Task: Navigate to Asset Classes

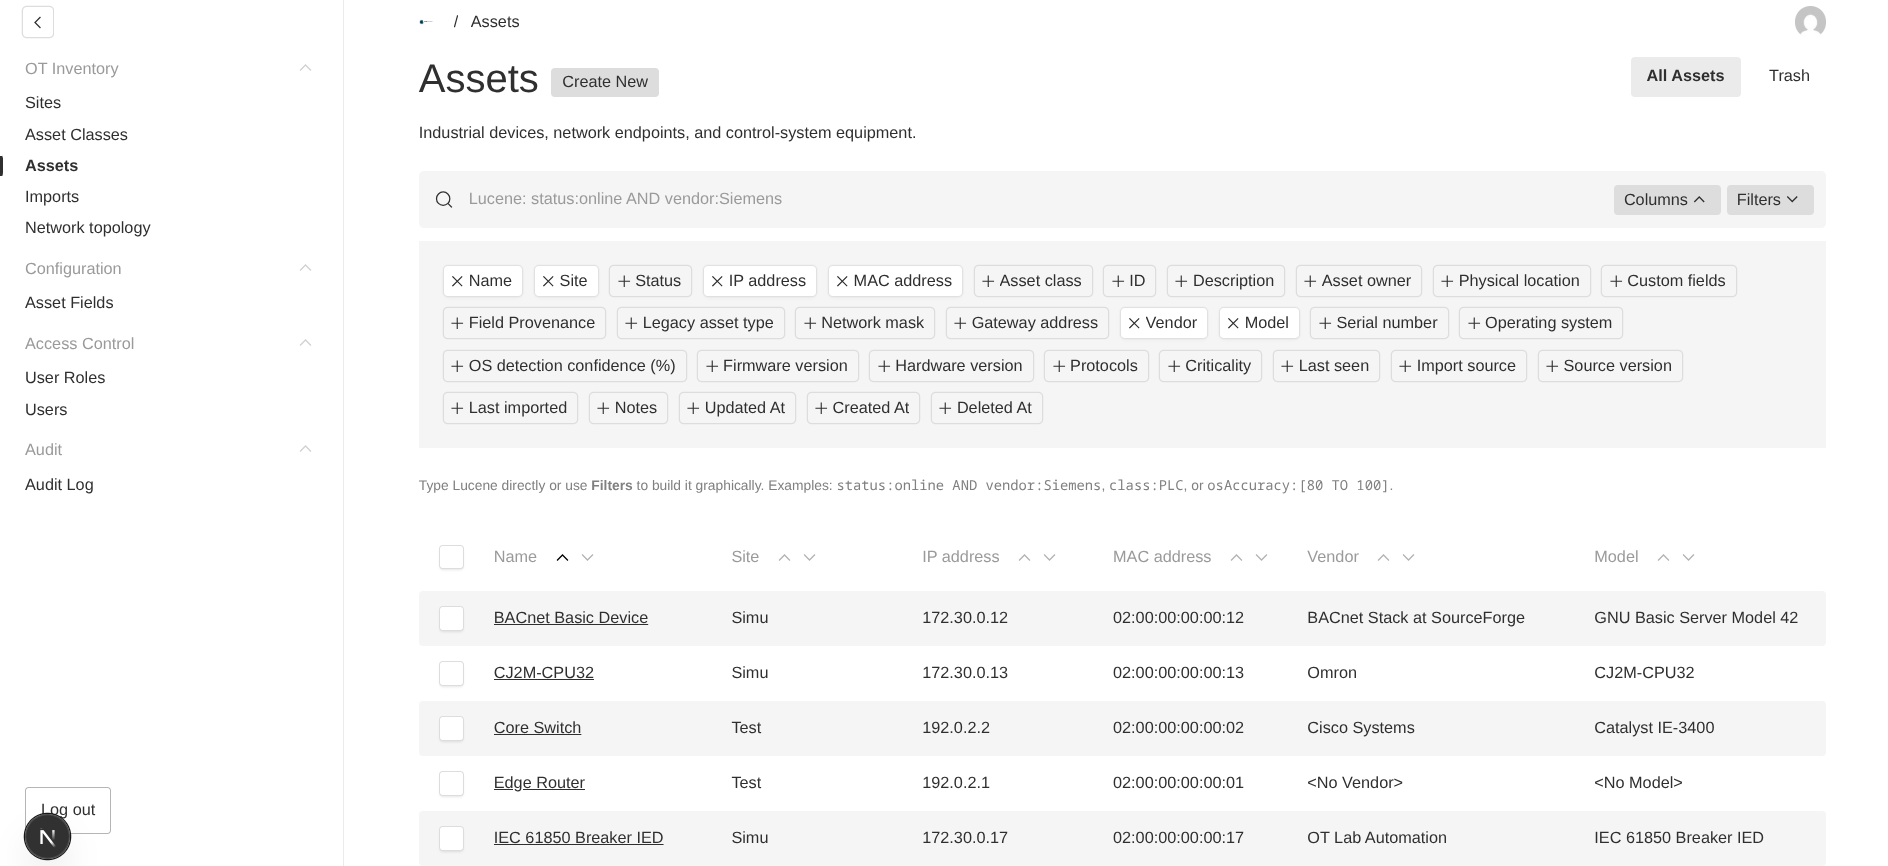Action: coord(76,135)
